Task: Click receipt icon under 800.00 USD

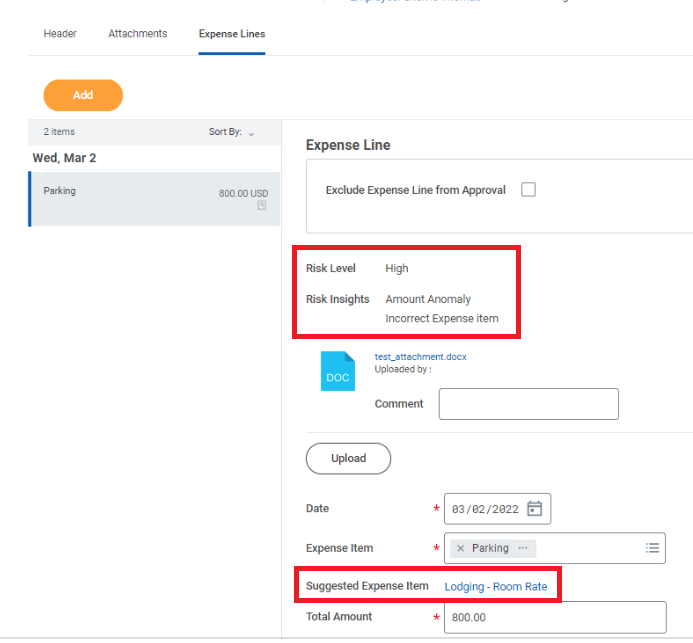Action: (262, 206)
